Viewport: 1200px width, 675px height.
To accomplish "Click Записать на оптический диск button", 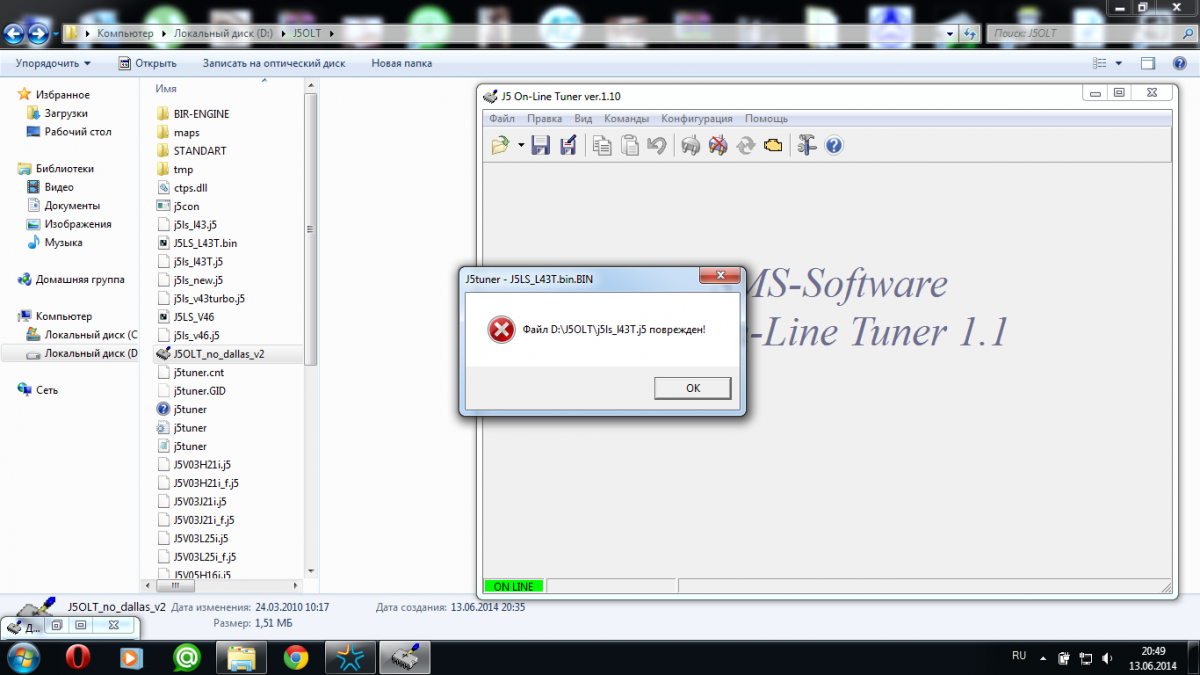I will 274,63.
